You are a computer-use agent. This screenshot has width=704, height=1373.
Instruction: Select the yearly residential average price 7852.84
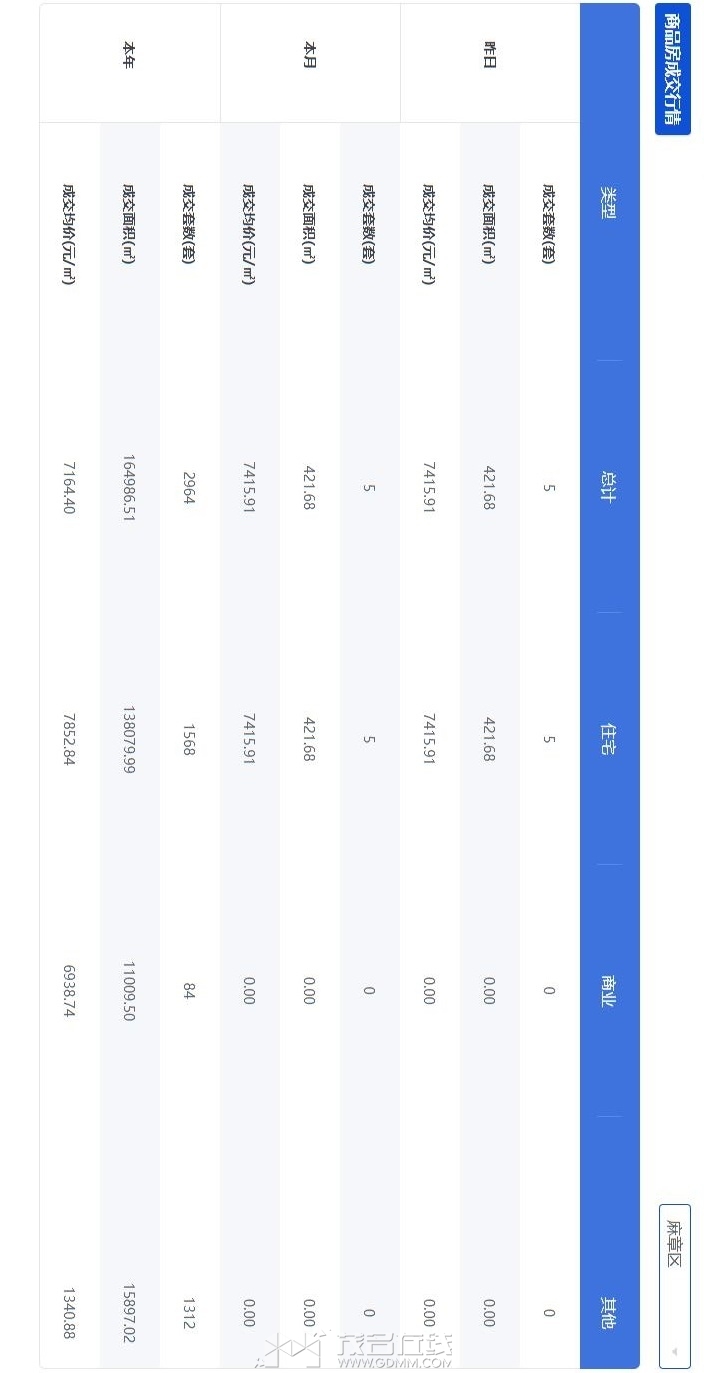pyautogui.click(x=69, y=739)
